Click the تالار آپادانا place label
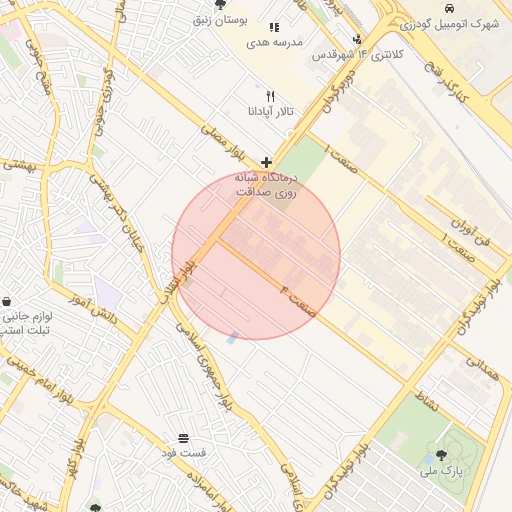Image resolution: width=512 pixels, height=512 pixels. click(x=271, y=111)
